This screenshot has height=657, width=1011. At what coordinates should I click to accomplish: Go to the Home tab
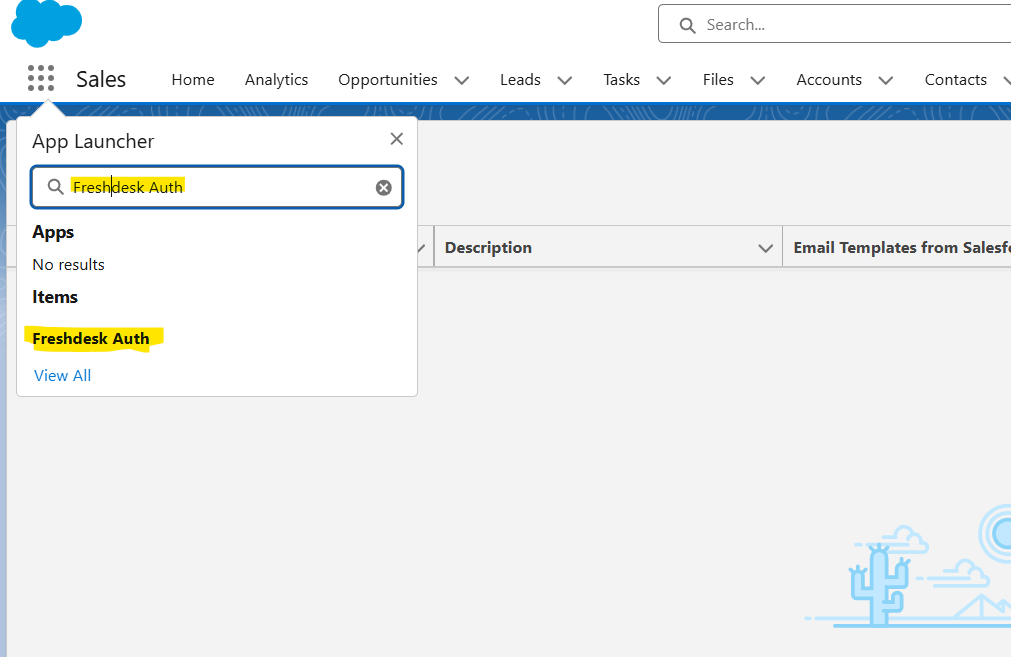coord(193,79)
